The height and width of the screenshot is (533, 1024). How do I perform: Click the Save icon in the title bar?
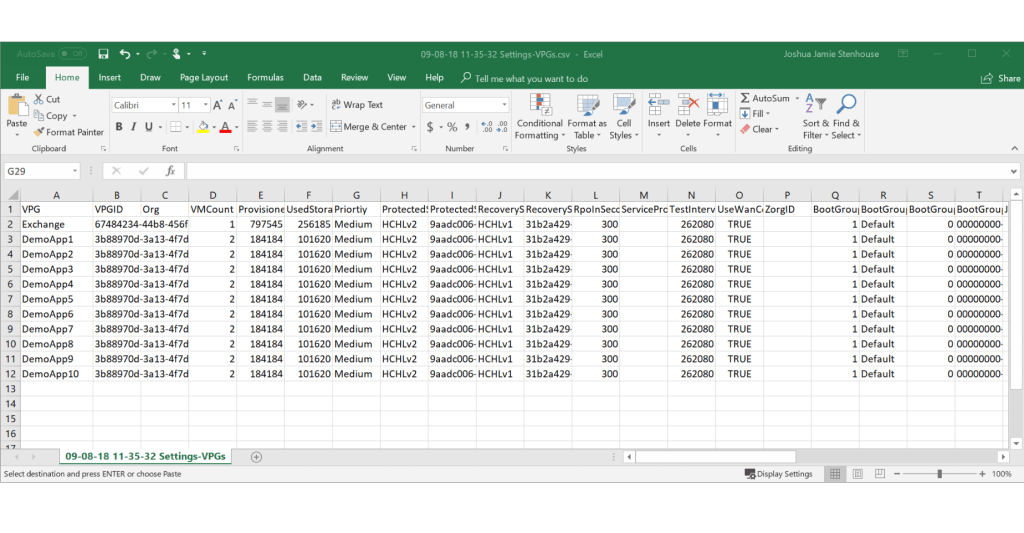click(103, 54)
